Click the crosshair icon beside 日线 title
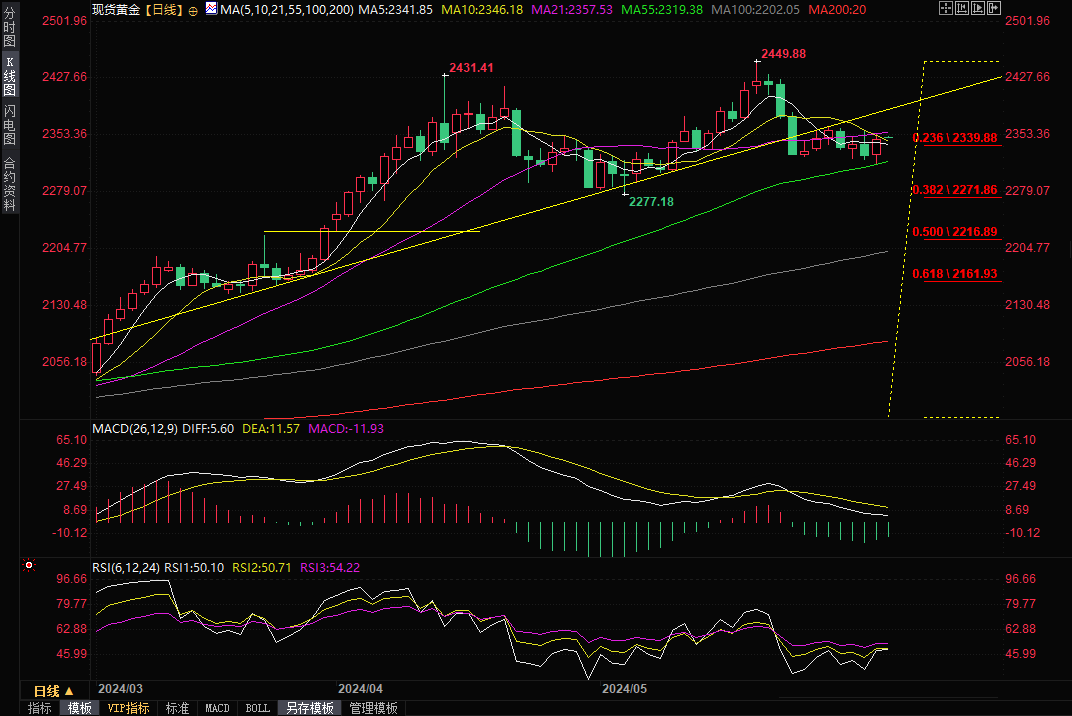Screen dimensions: 1072x716 click(193, 9)
